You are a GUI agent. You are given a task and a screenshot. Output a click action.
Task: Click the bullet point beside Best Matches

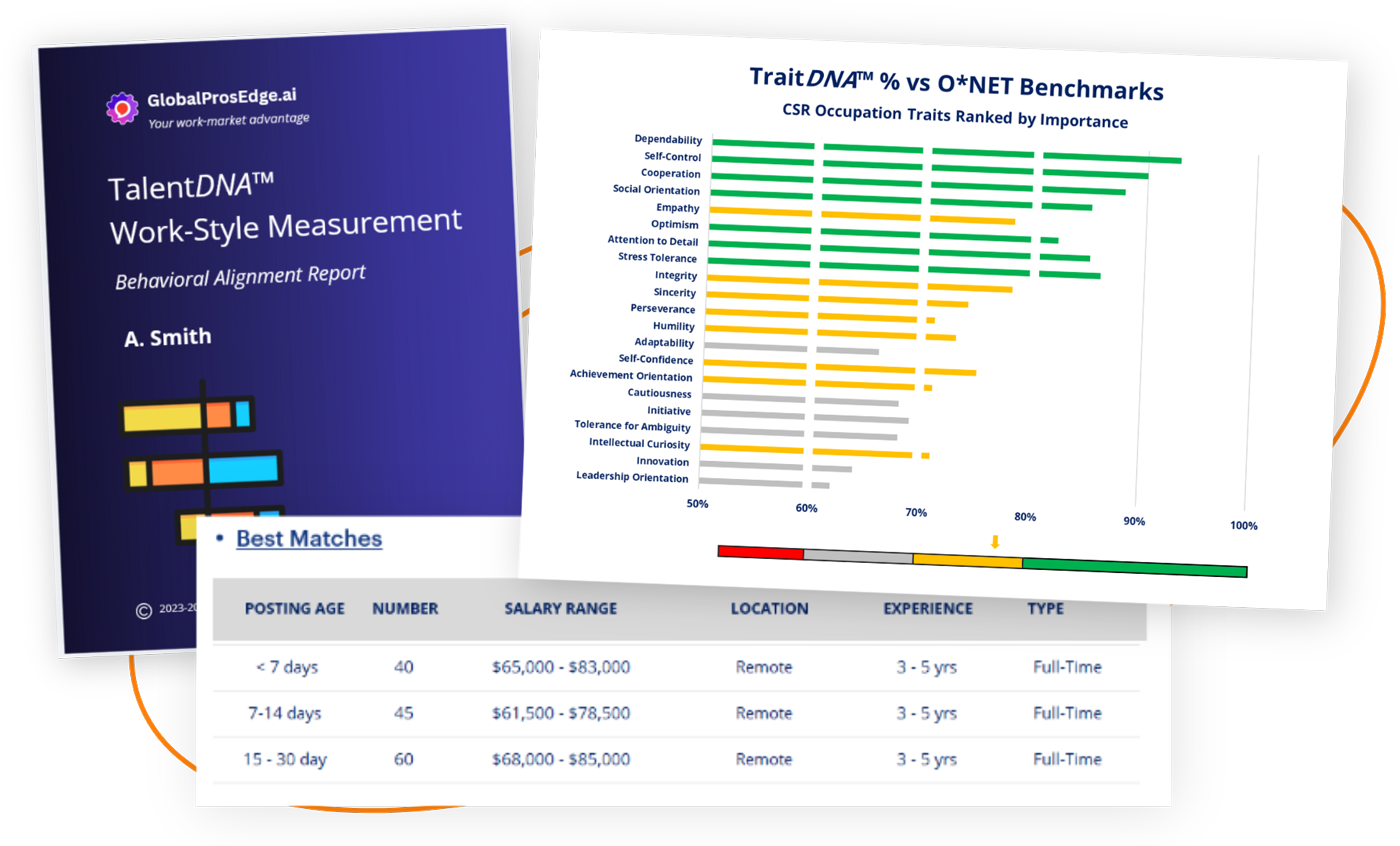218,539
